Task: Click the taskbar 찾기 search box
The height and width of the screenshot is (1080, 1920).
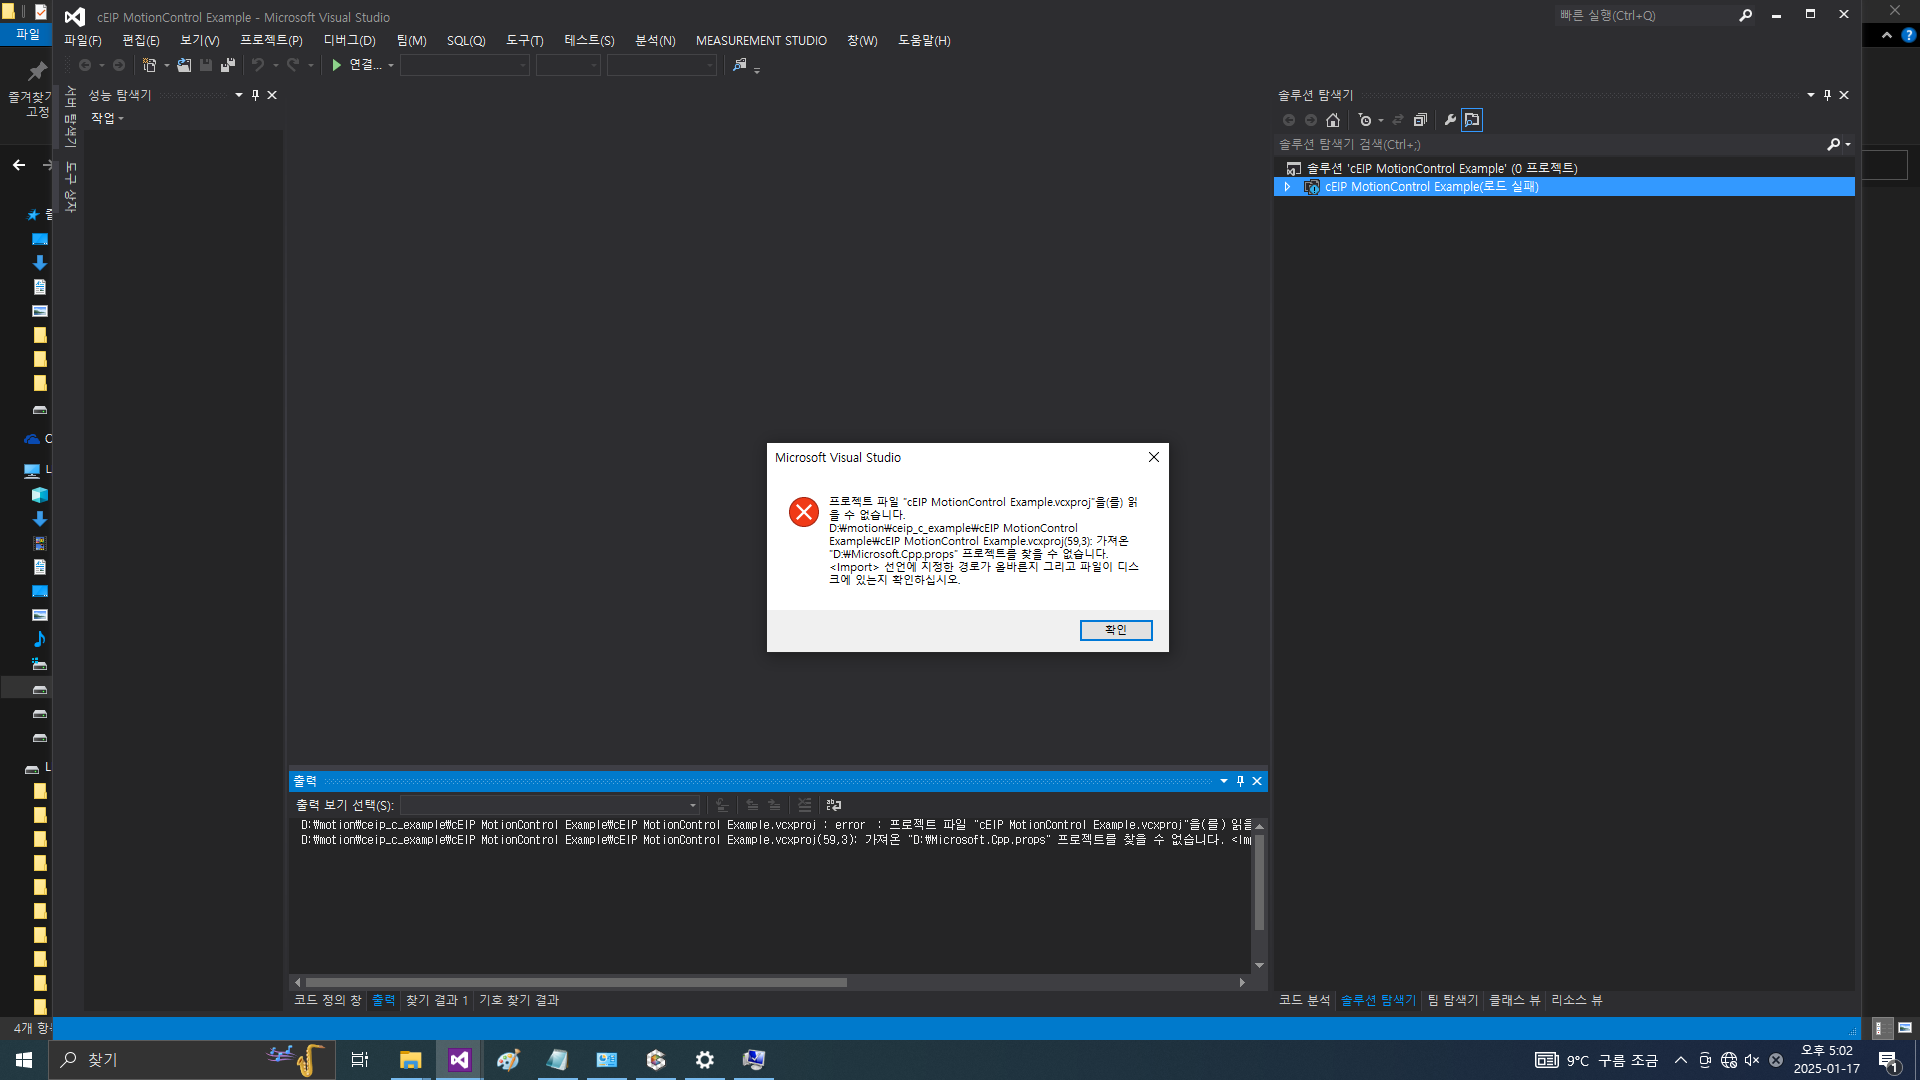Action: (x=190, y=1060)
